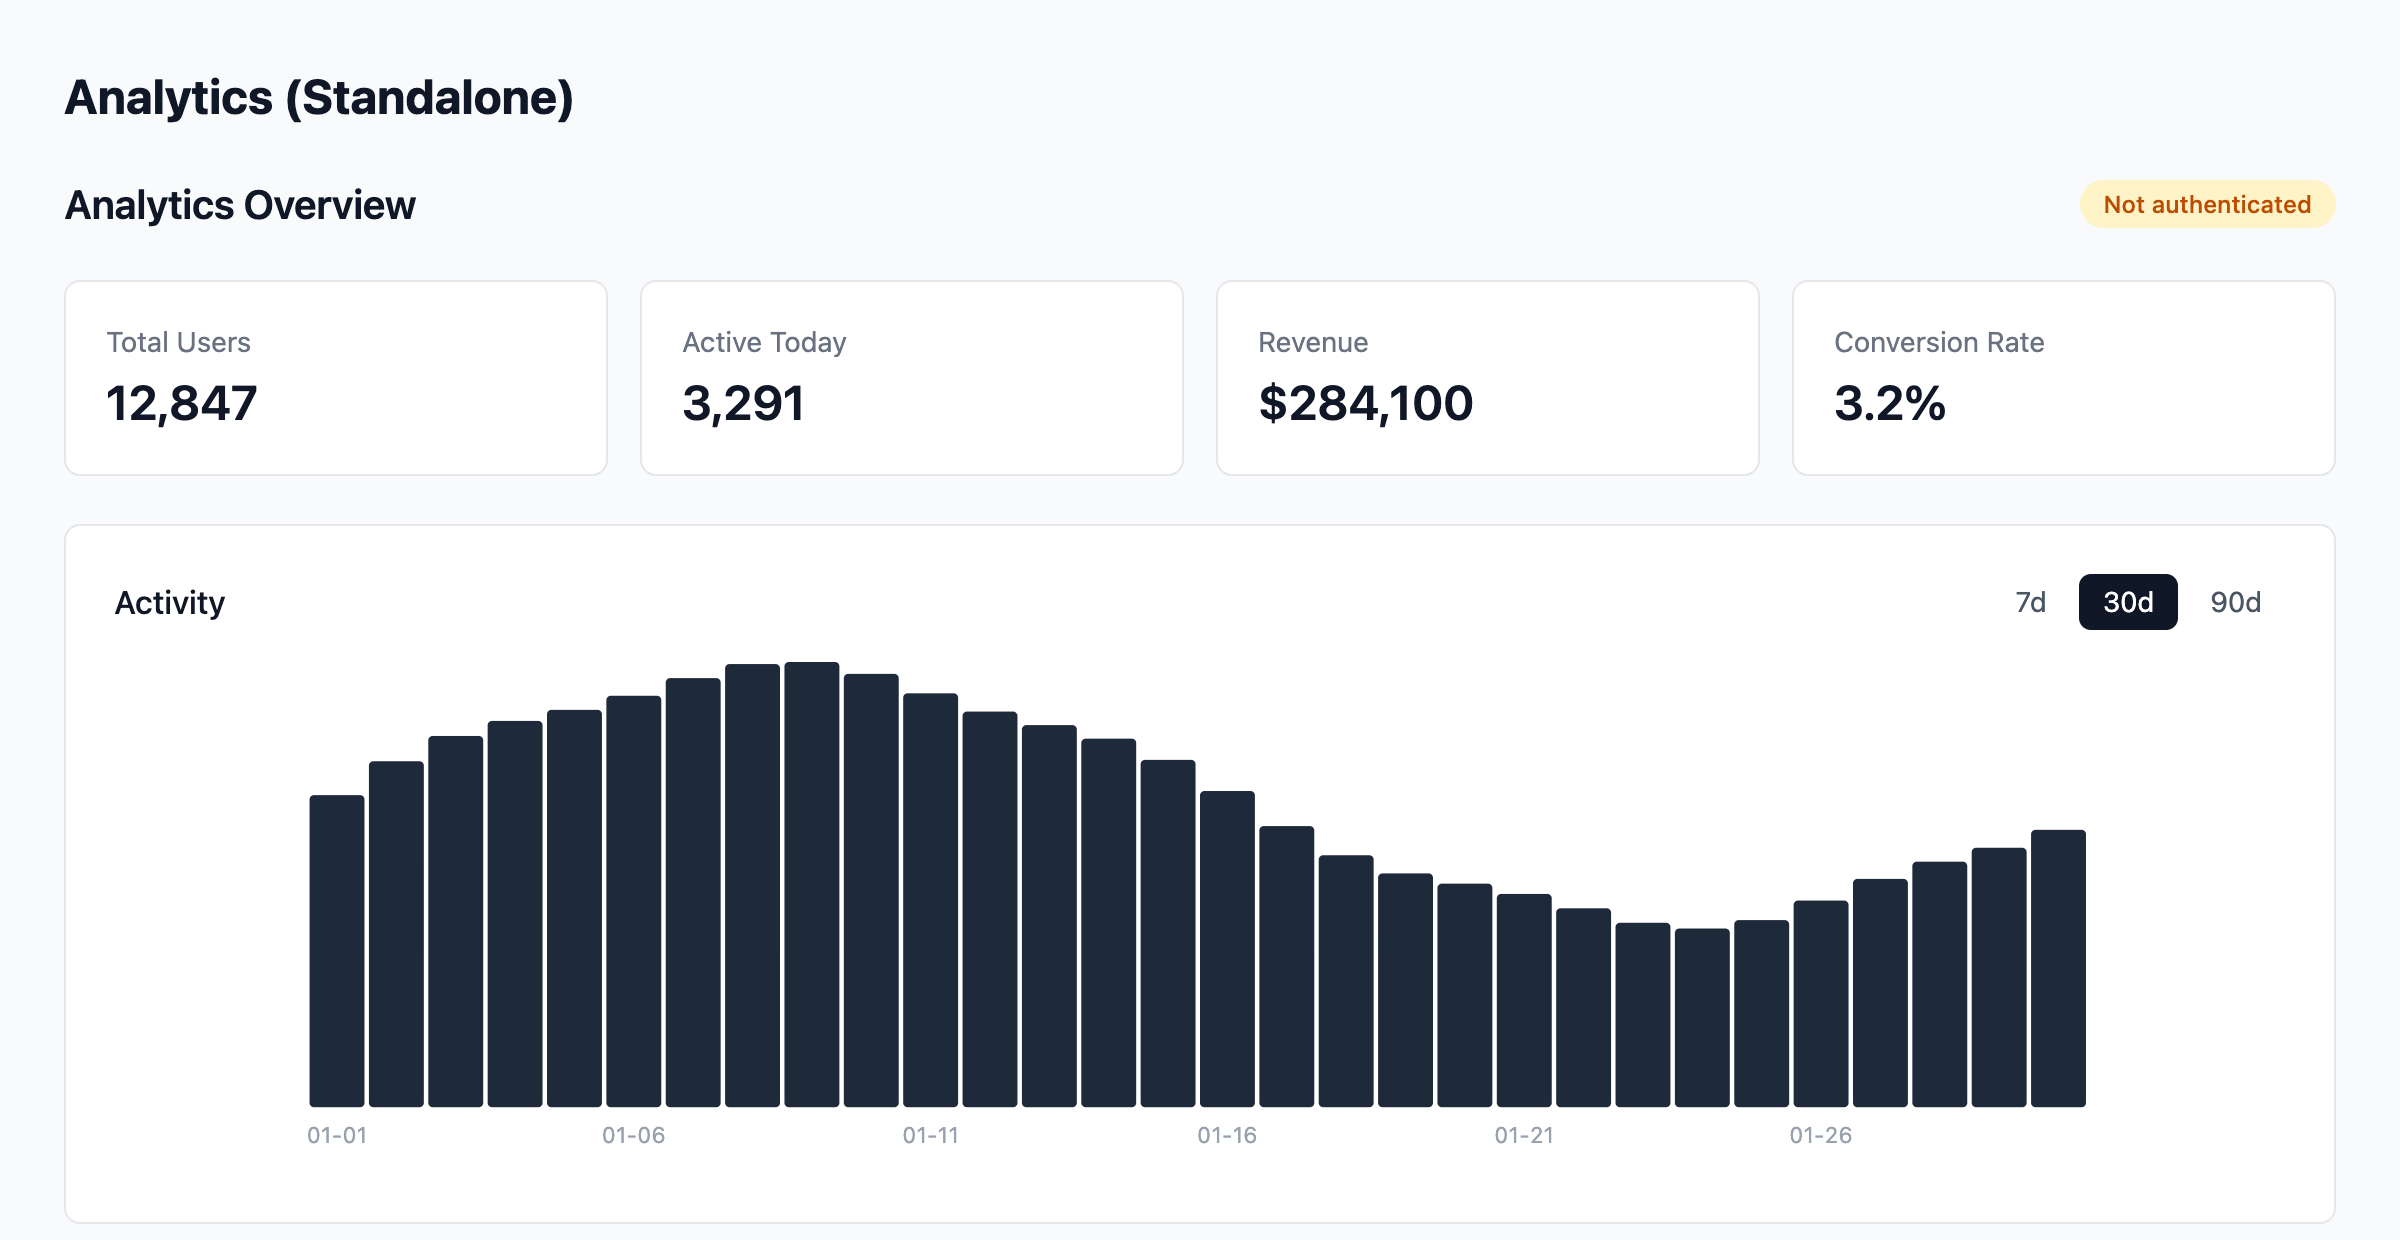
Task: Click the bar above 01-11 label
Action: (930, 900)
